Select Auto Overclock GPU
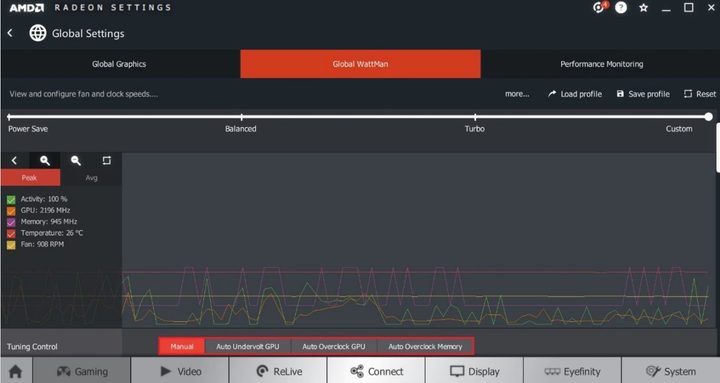Screen dimensions: 720x383 tap(334, 346)
